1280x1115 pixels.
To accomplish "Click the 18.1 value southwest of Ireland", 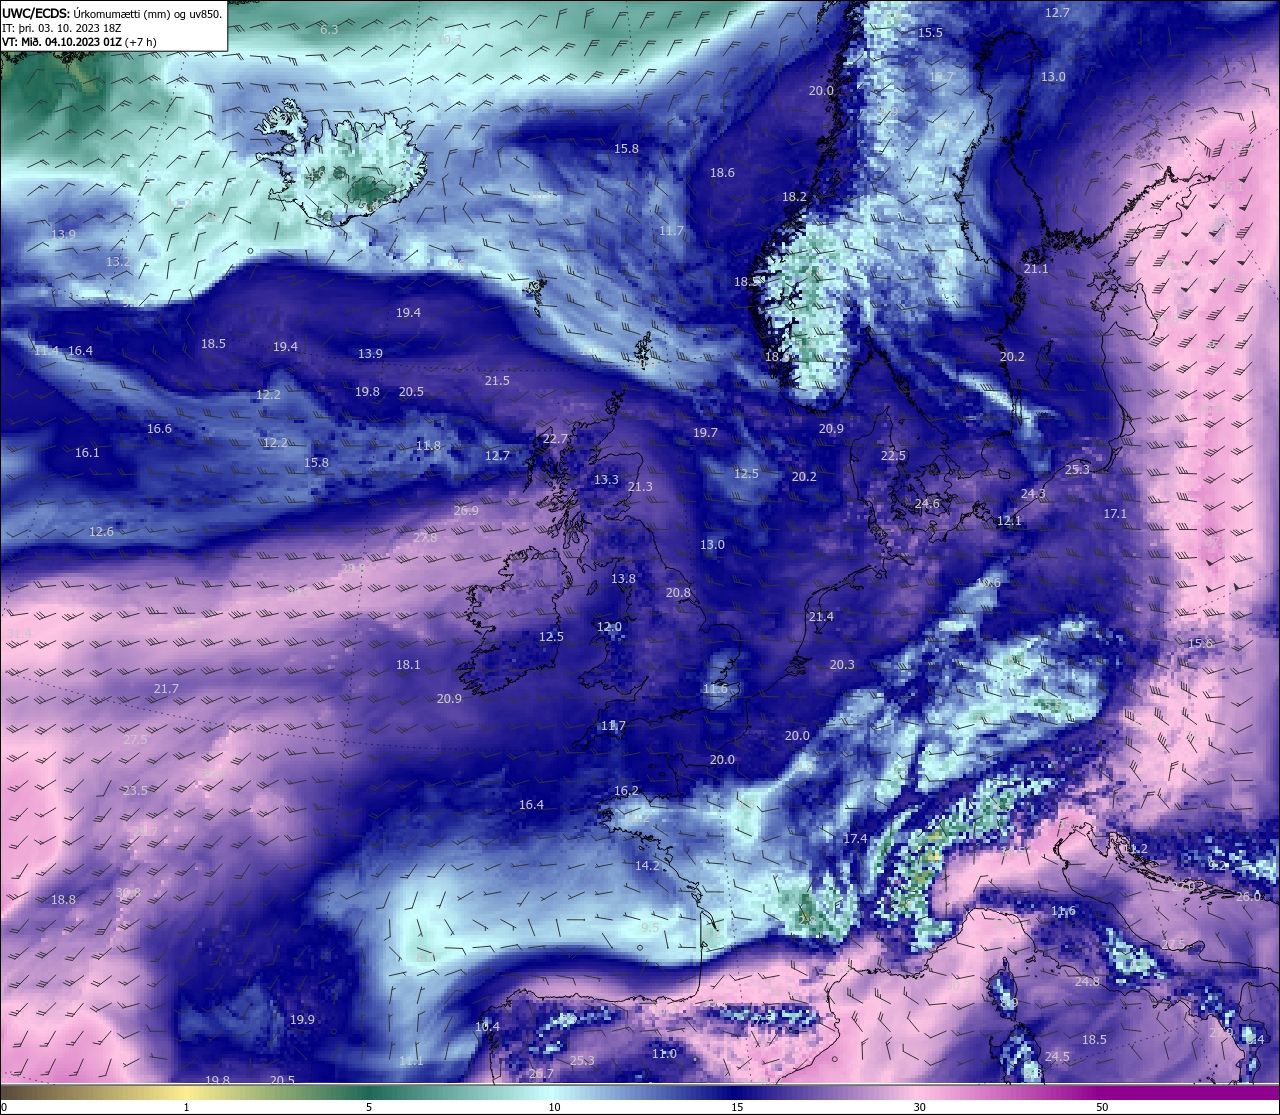I will click(408, 665).
